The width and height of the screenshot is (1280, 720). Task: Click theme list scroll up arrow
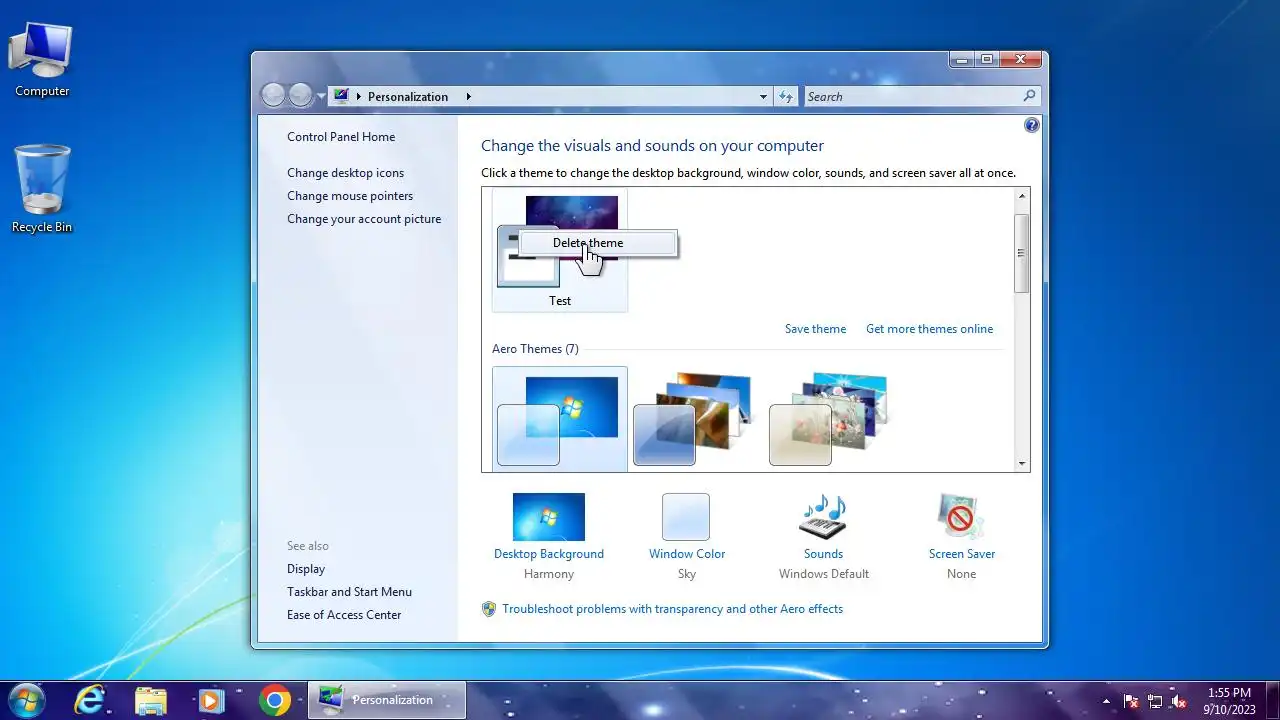tap(1021, 196)
